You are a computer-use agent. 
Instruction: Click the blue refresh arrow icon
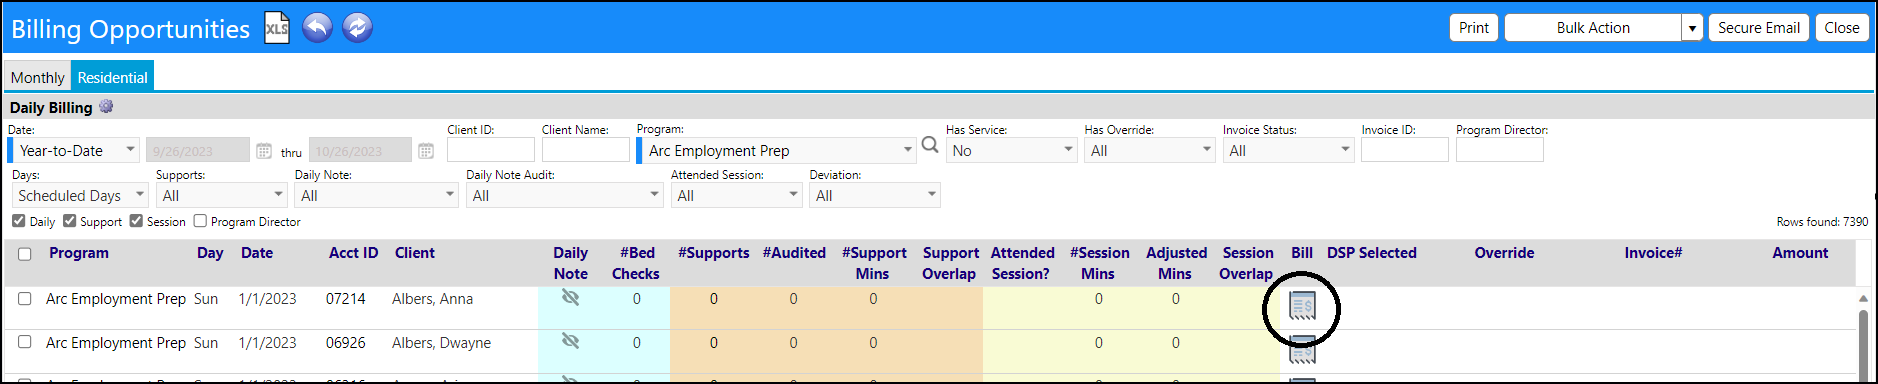click(357, 28)
